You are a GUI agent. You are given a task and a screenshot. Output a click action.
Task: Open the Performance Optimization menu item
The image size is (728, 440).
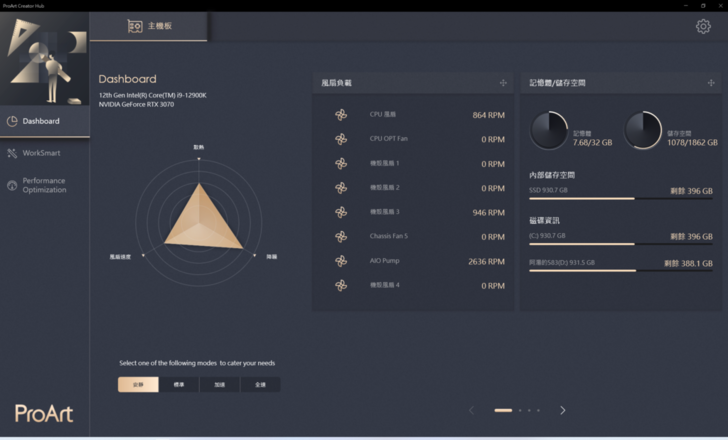click(x=45, y=185)
